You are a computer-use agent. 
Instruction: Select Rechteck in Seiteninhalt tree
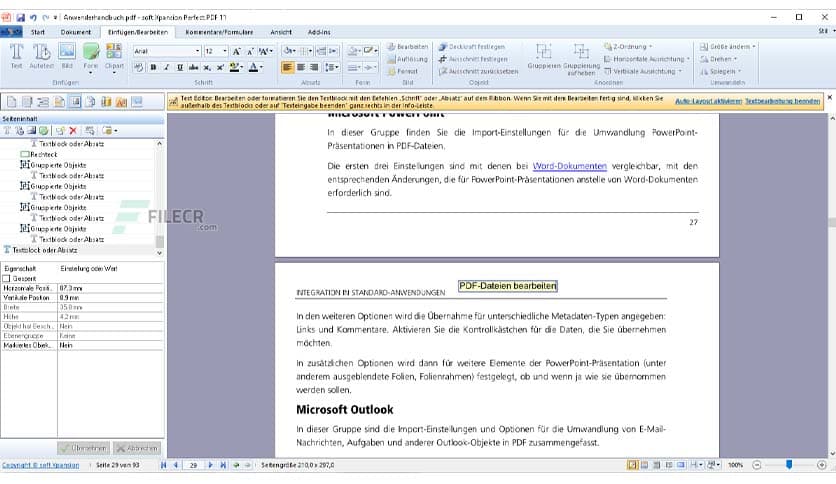click(x=38, y=155)
